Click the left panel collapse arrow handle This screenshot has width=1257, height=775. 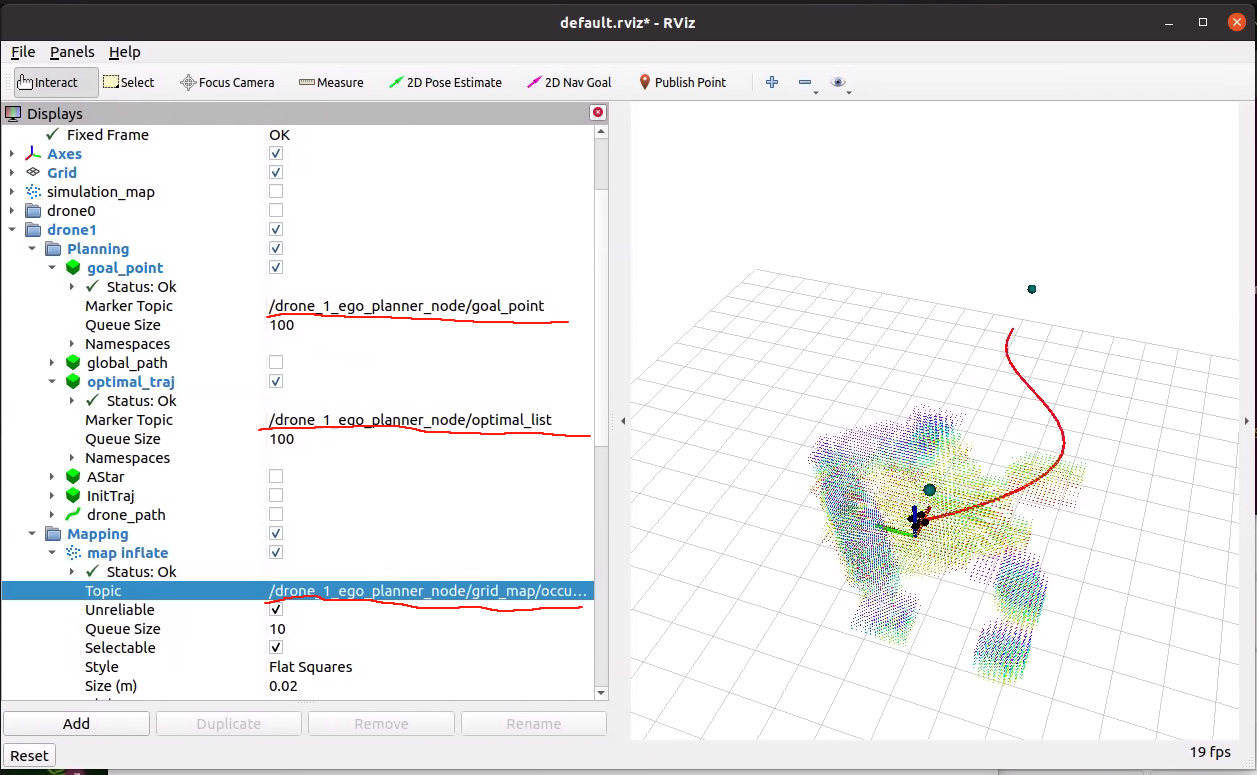coord(623,421)
